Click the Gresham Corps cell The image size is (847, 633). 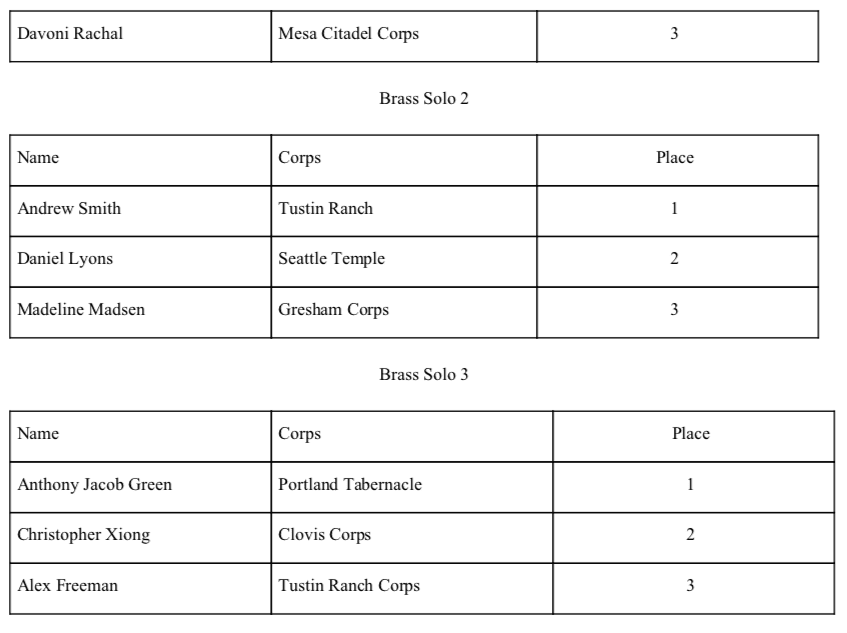[404, 312]
